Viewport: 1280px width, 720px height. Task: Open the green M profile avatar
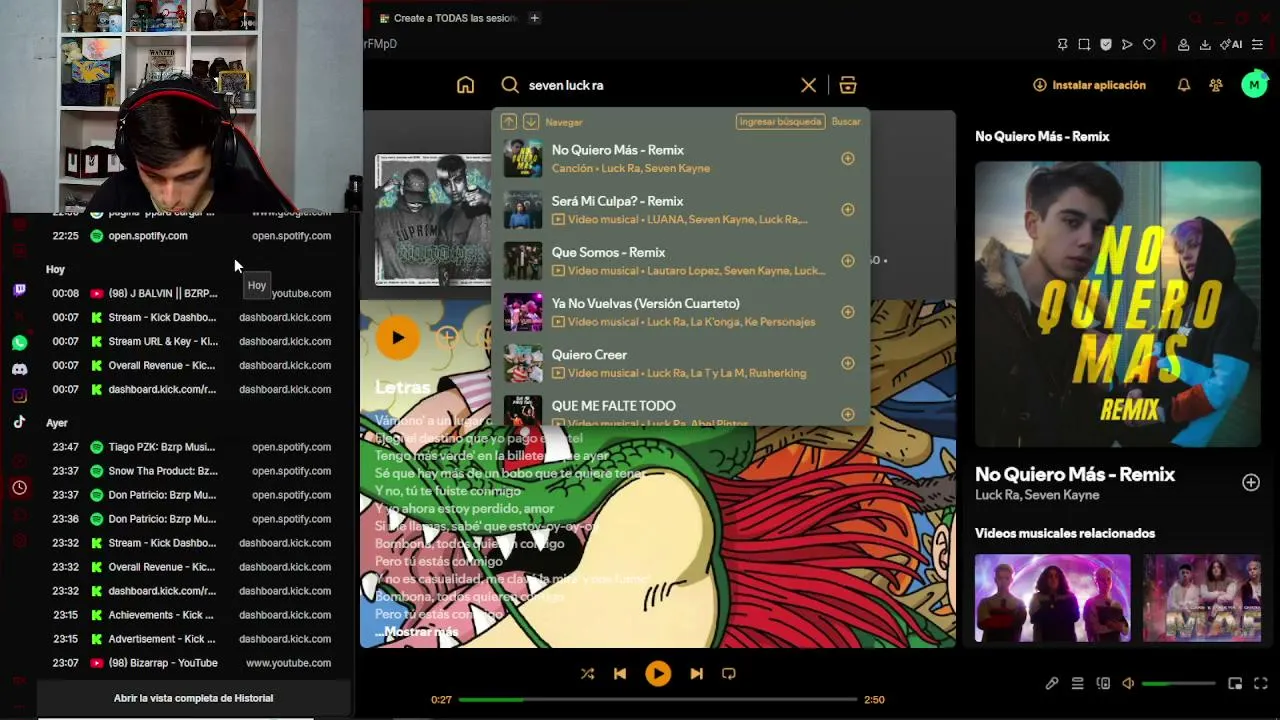(1254, 85)
